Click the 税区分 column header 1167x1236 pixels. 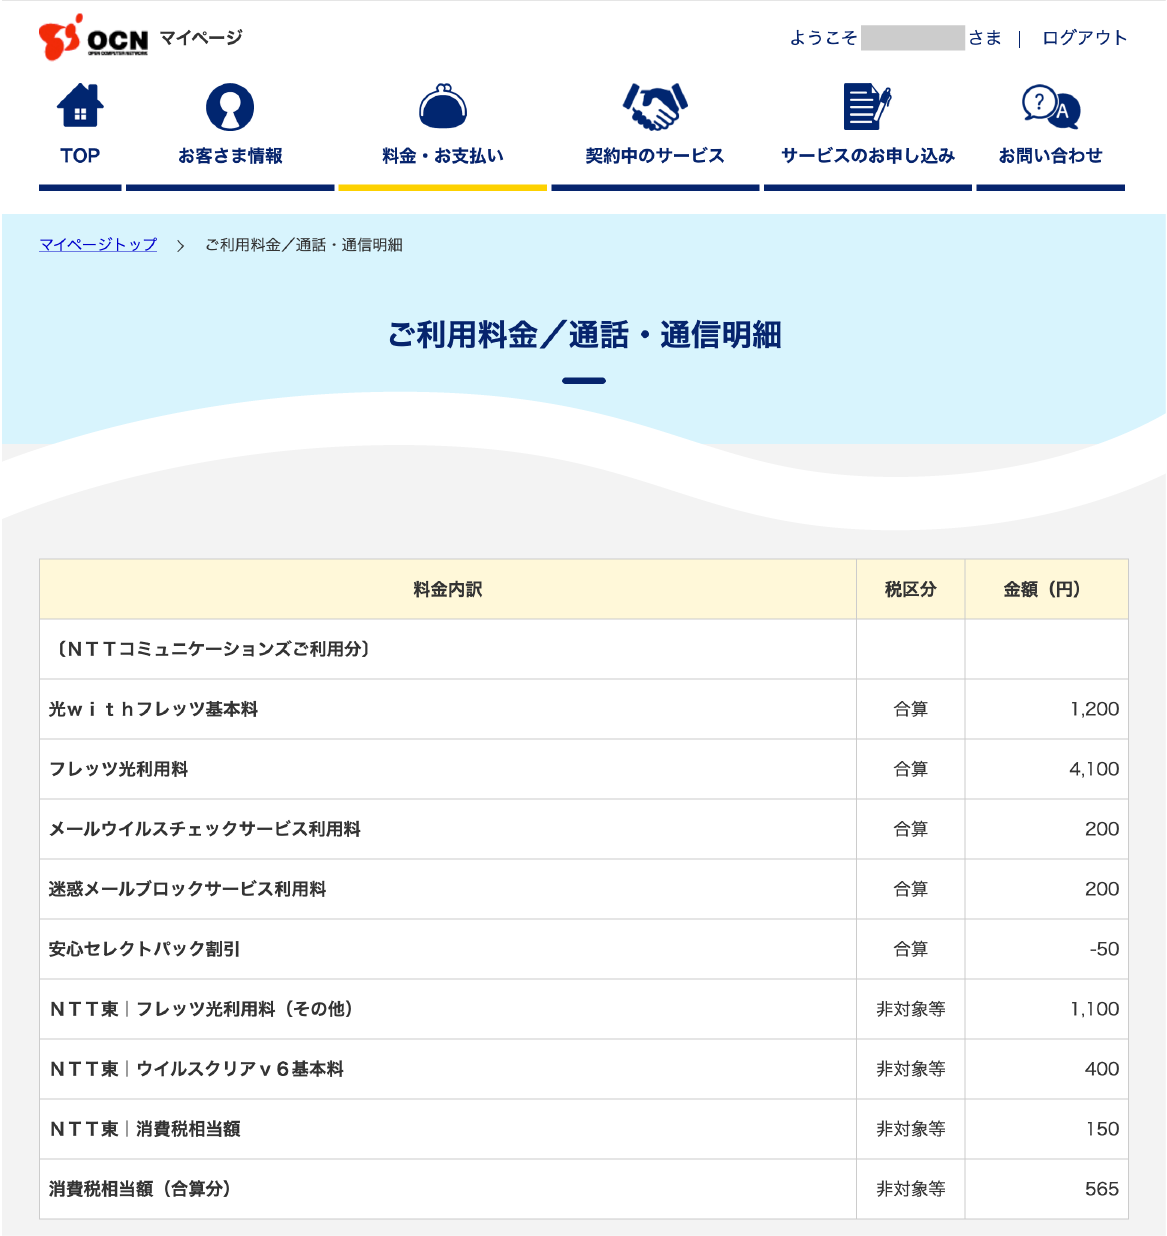(x=911, y=589)
